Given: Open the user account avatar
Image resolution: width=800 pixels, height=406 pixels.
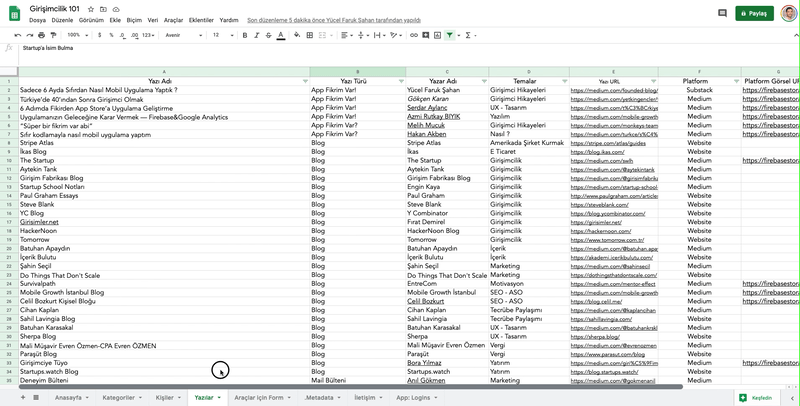Looking at the screenshot, I should 788,13.
